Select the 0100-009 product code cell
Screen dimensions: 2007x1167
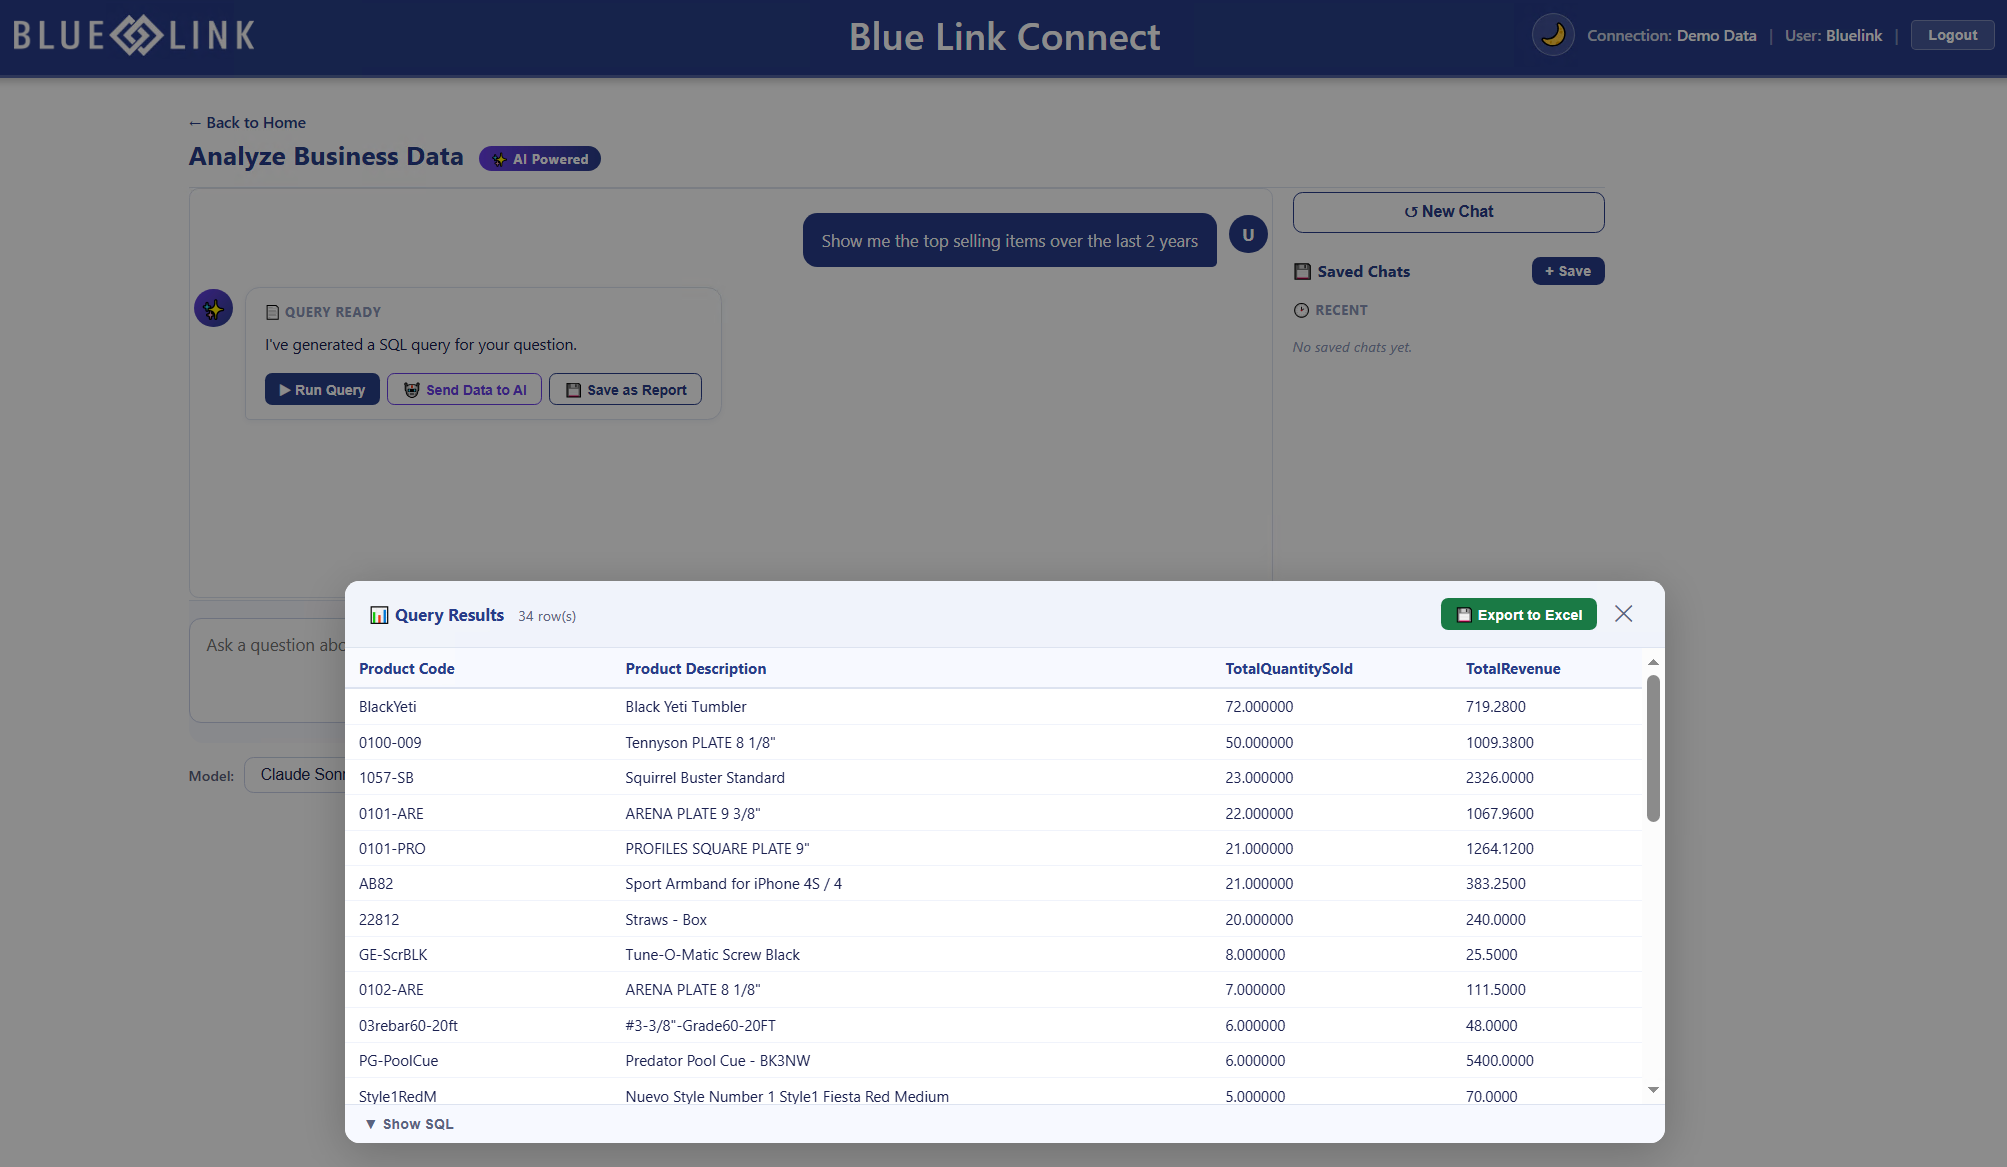pos(390,743)
